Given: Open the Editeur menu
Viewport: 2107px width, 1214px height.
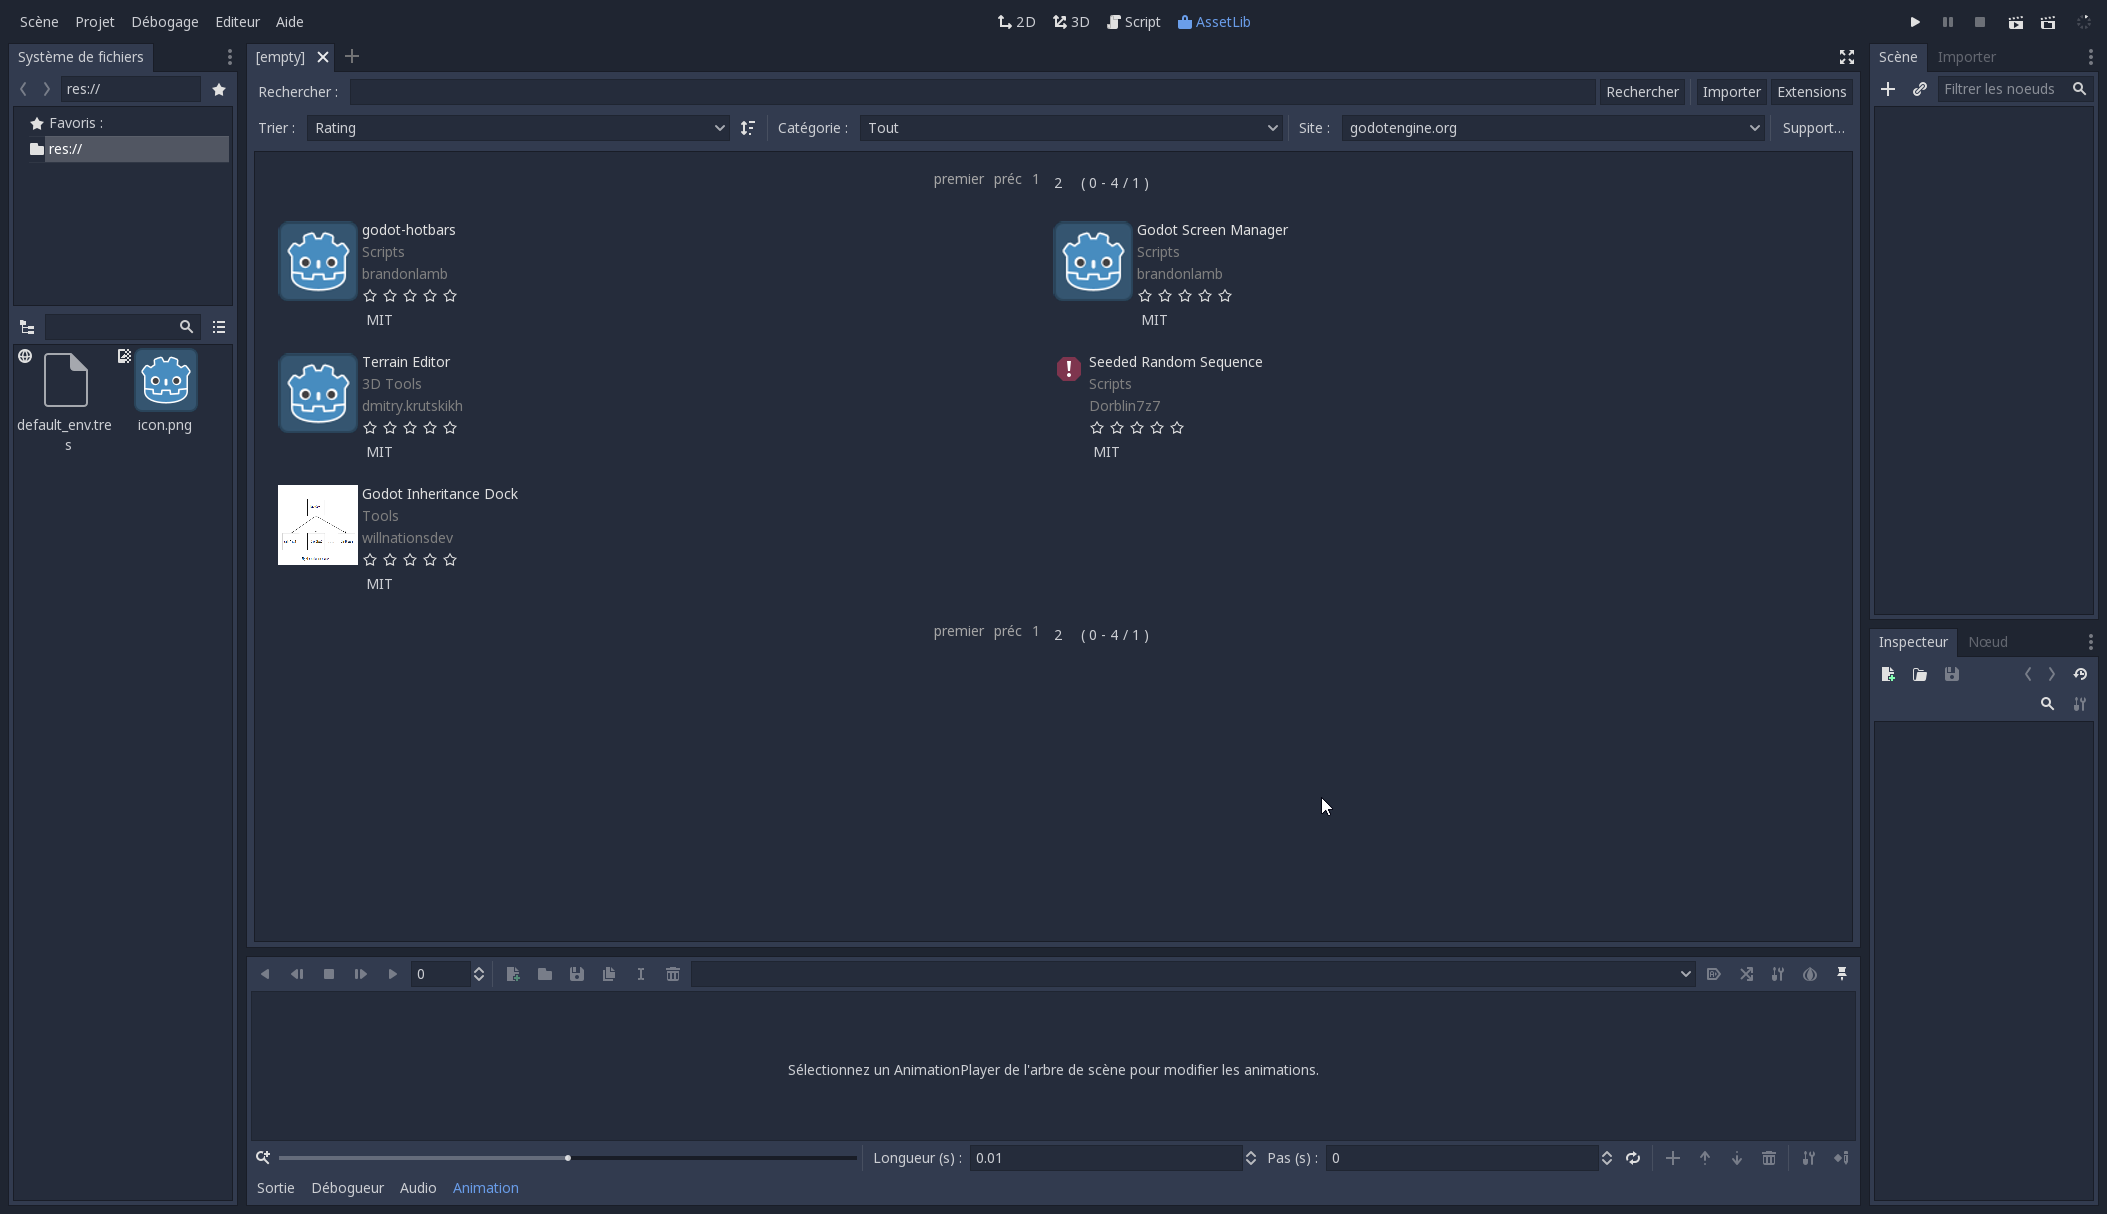Looking at the screenshot, I should tap(237, 22).
